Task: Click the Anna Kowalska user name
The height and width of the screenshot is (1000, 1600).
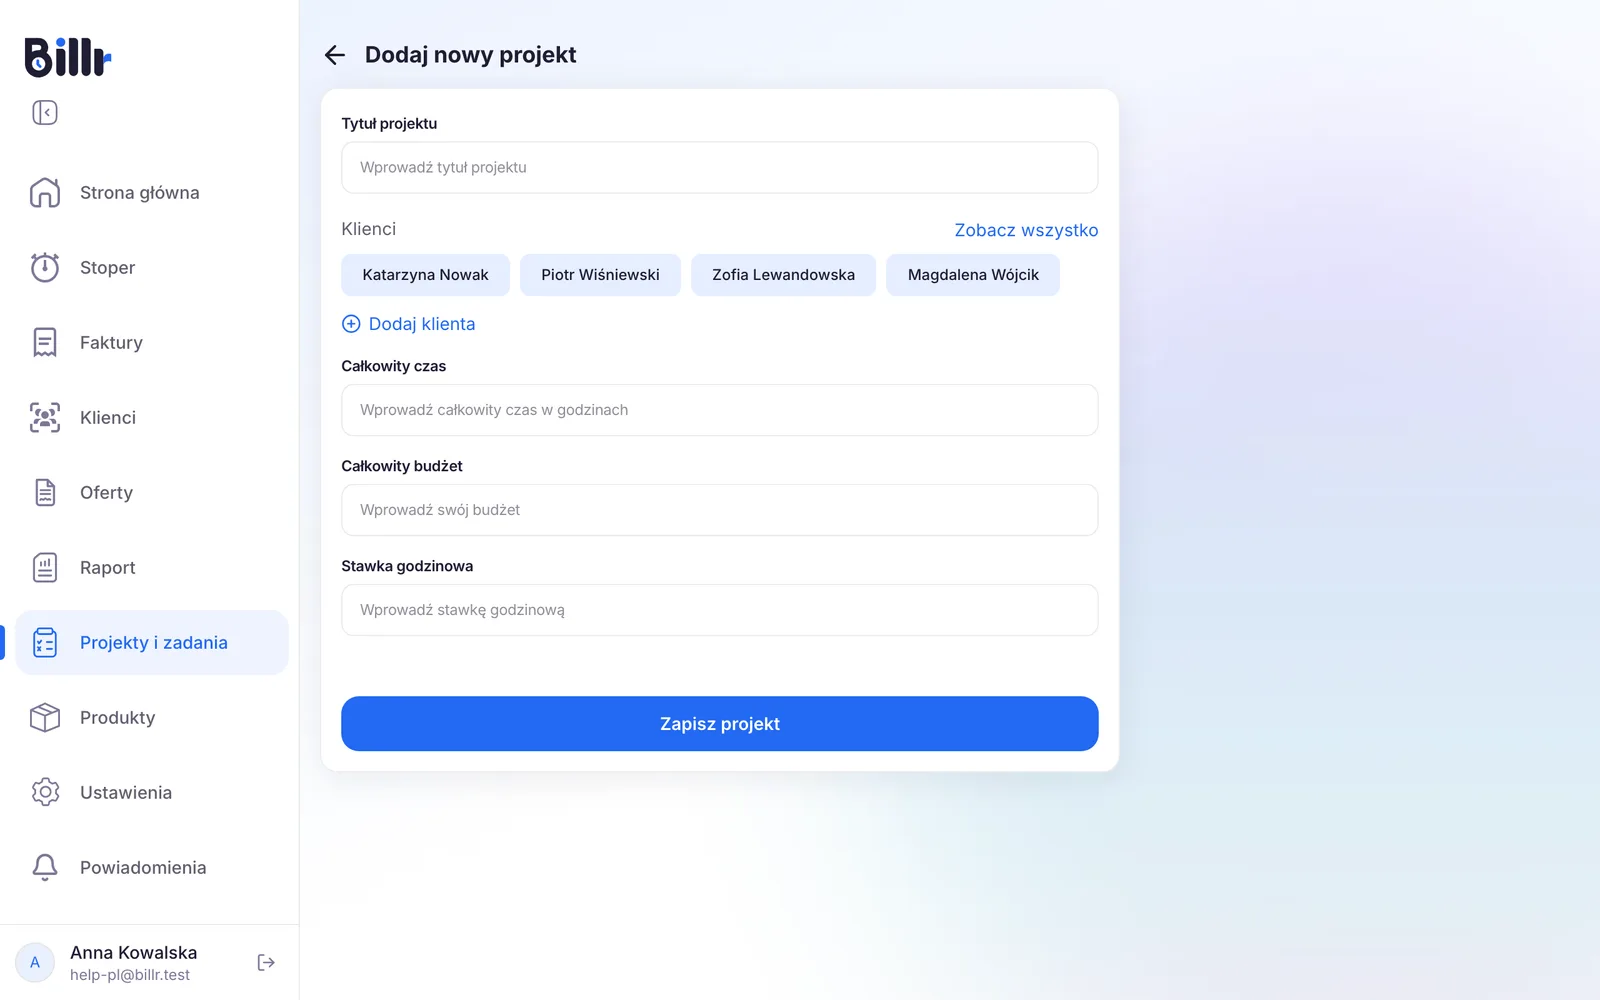Action: 133,952
